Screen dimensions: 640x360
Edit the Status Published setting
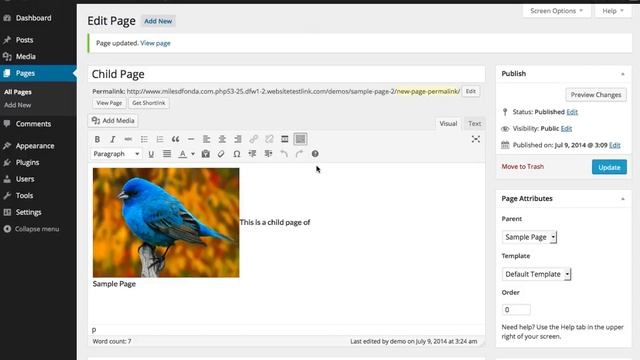[x=572, y=112]
